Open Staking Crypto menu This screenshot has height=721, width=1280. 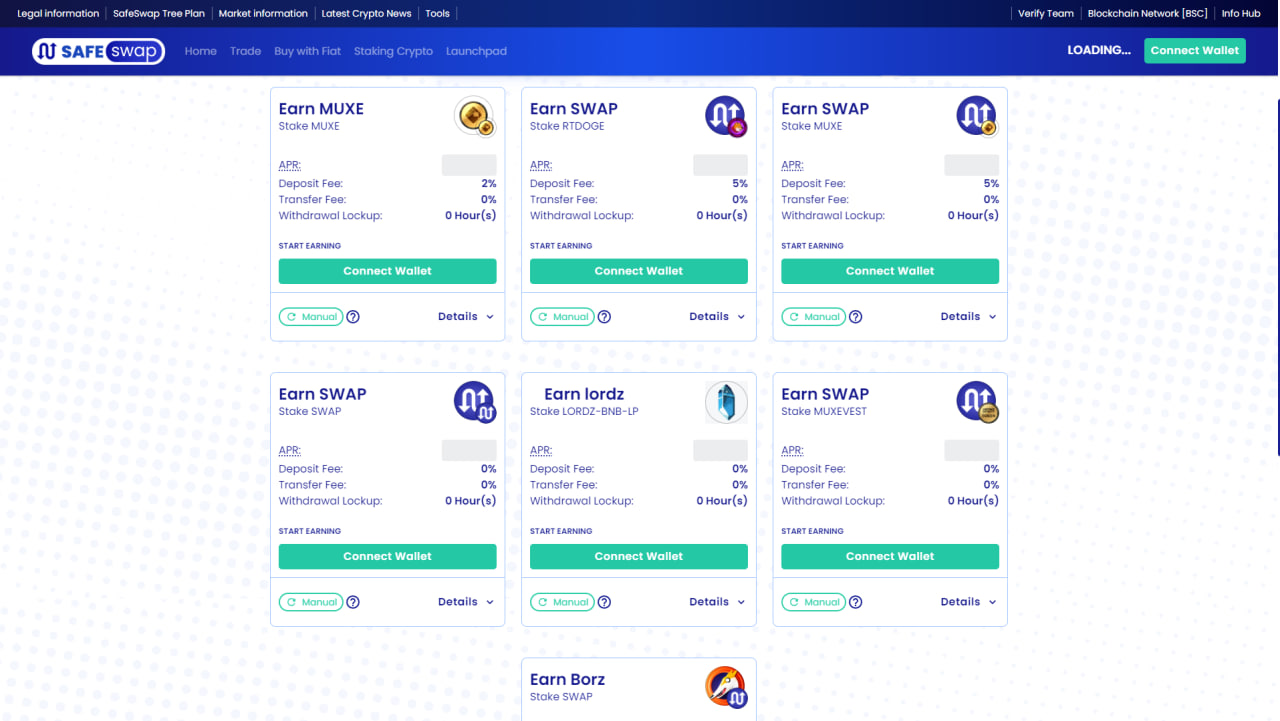[x=393, y=51]
